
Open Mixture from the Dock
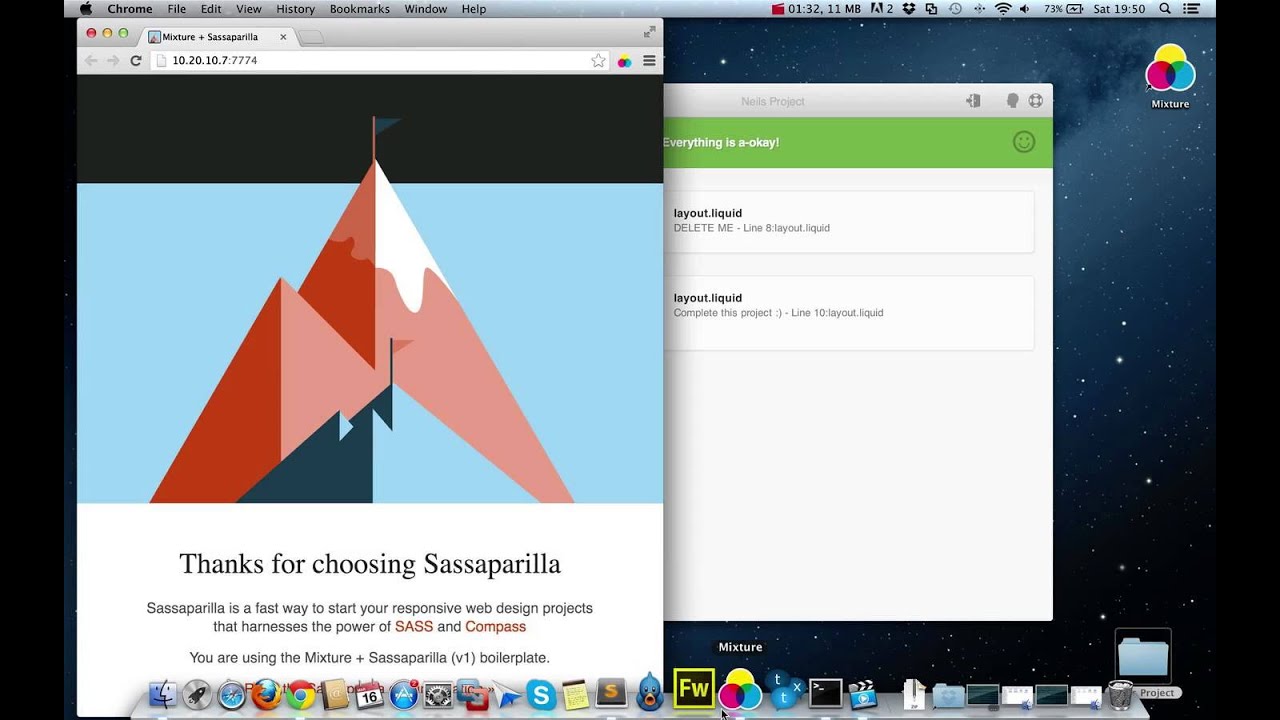click(x=740, y=691)
